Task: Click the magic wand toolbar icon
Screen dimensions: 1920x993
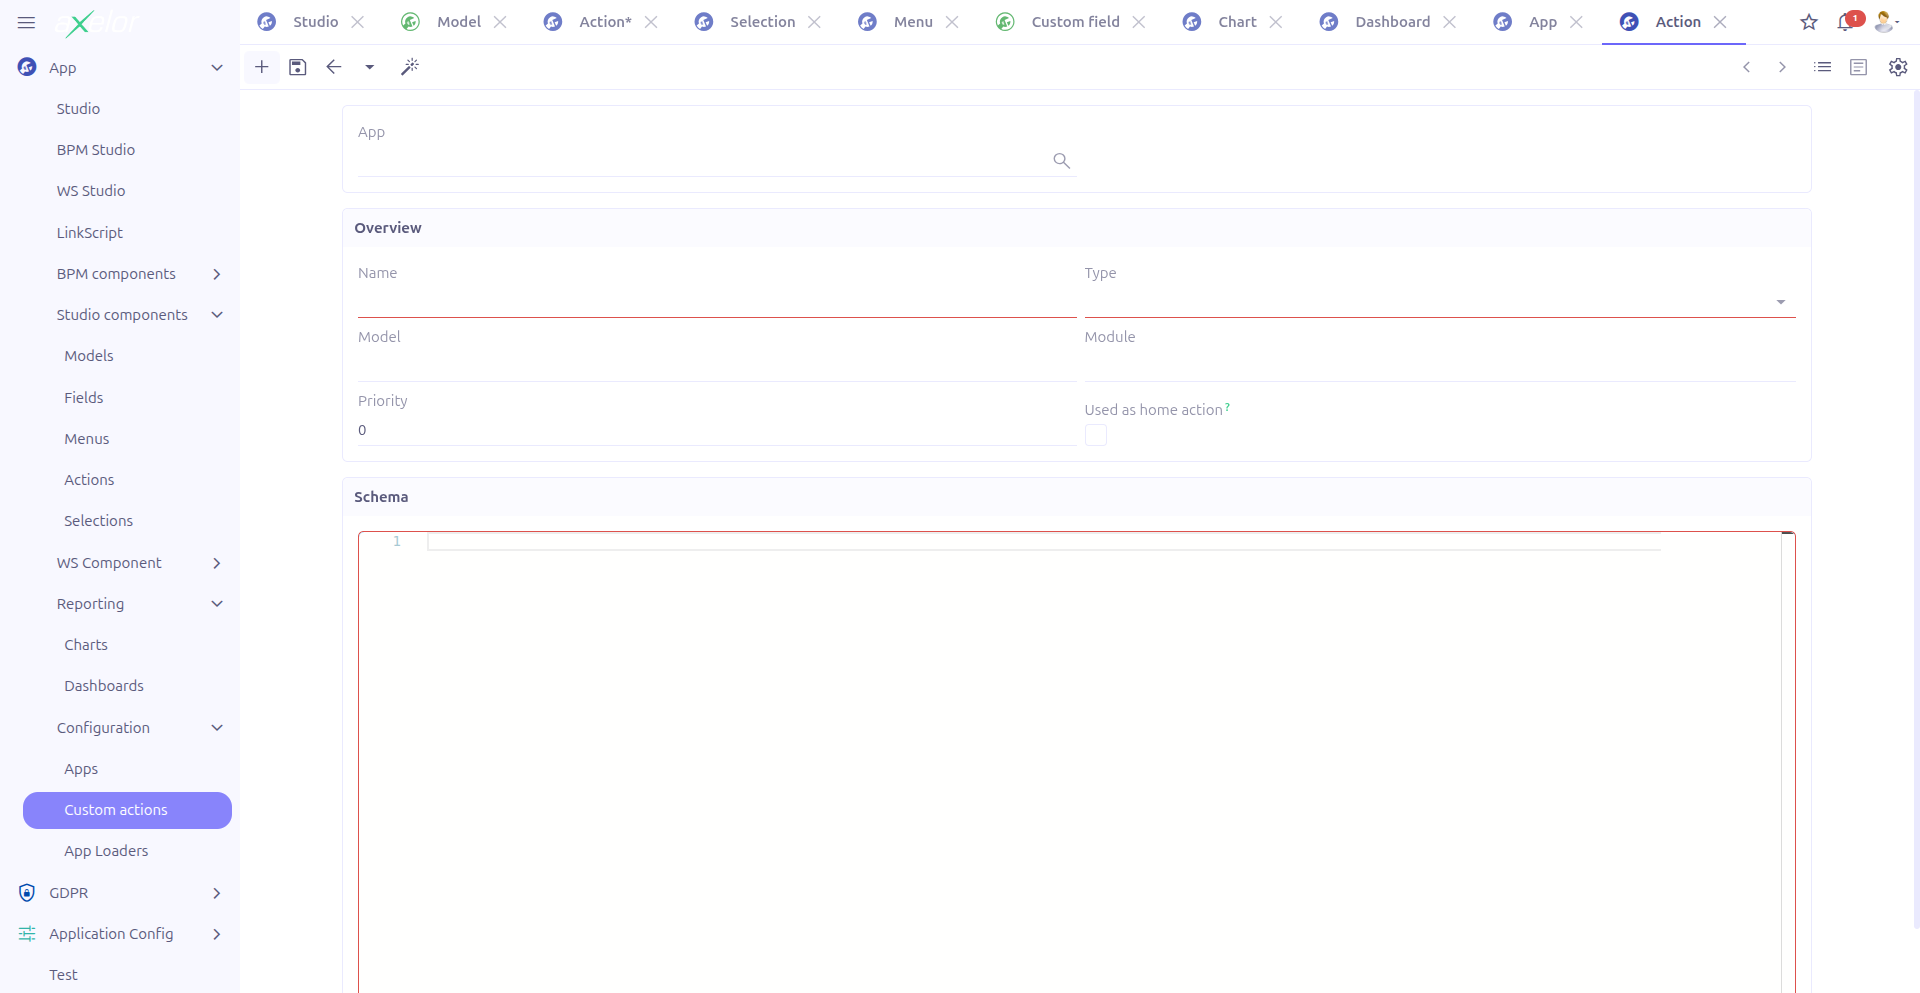Action: coord(410,67)
